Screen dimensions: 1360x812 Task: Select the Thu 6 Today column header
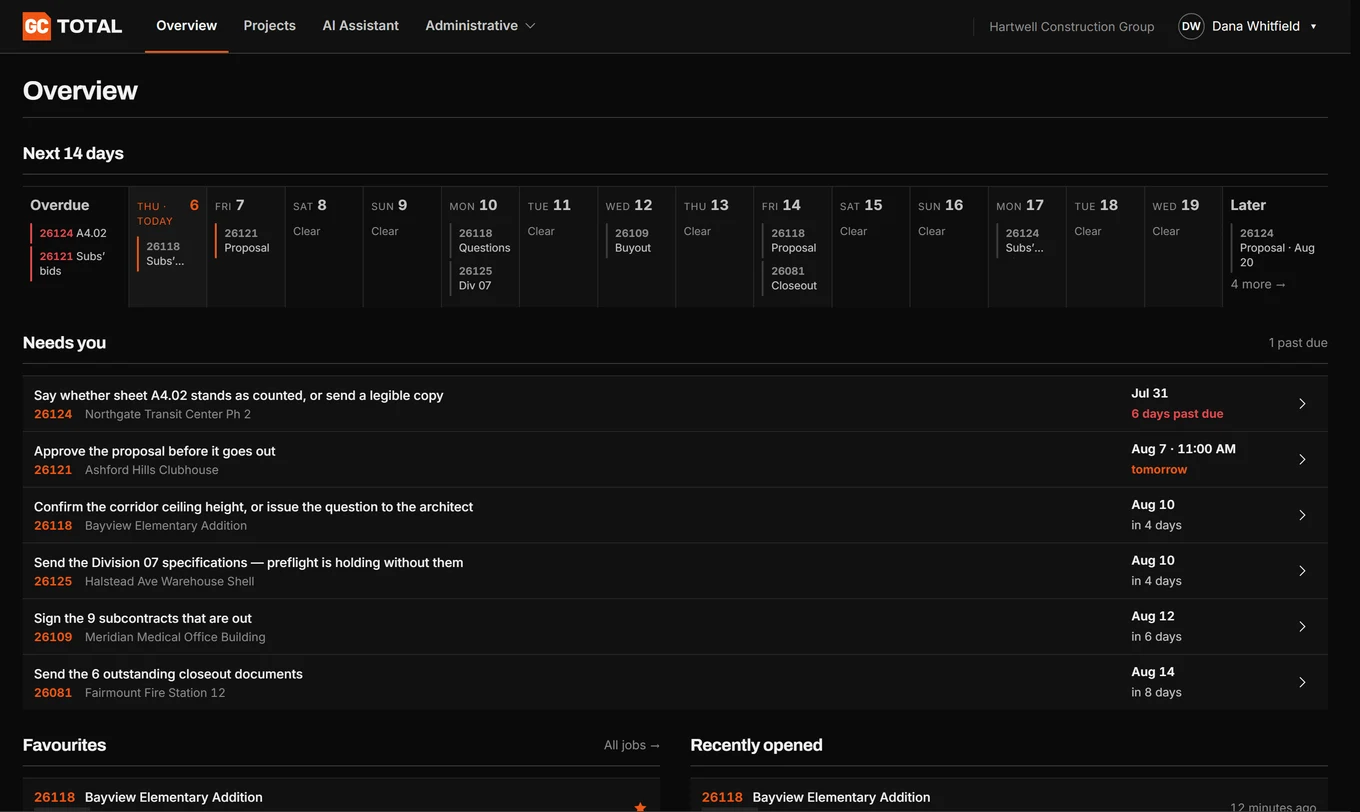[168, 212]
